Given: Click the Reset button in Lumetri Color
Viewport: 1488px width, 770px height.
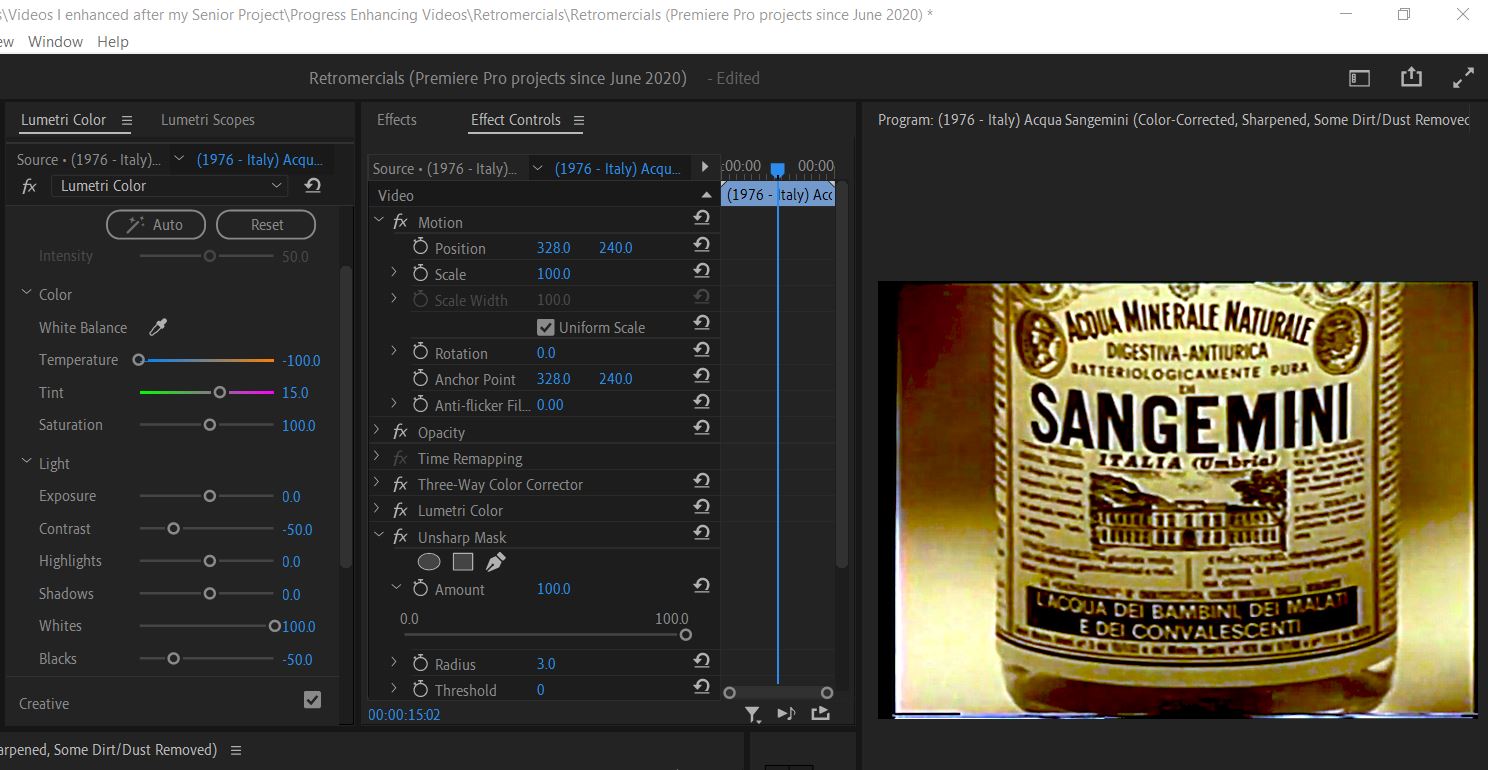Looking at the screenshot, I should tap(266, 224).
